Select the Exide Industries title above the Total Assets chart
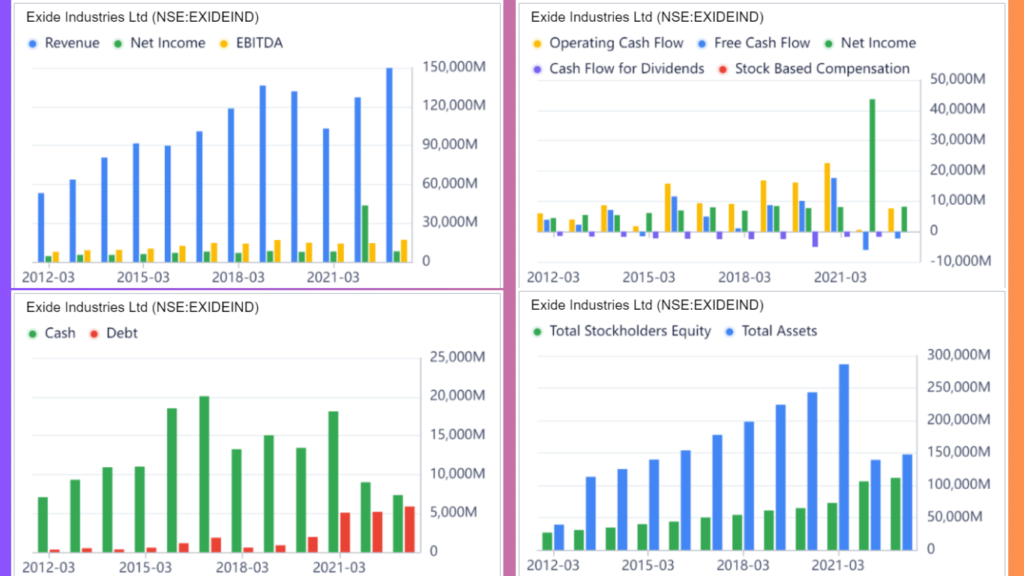Screen dimensions: 1024x576 647,305
